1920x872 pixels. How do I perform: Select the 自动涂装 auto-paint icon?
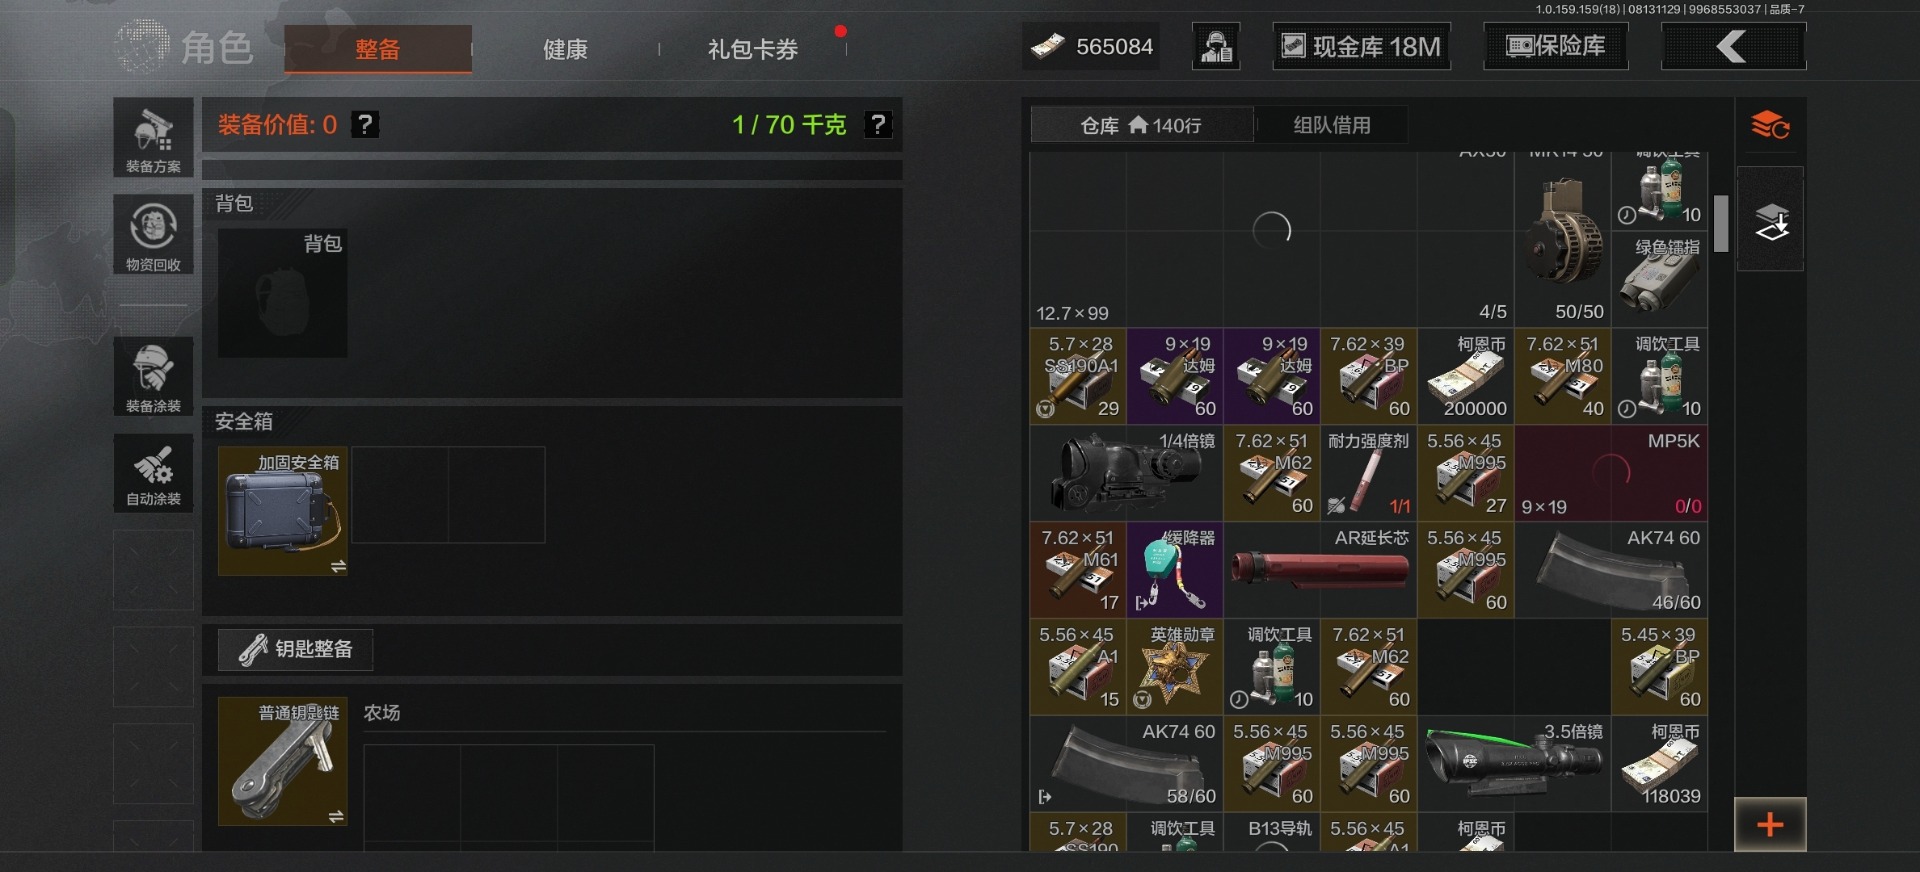(153, 473)
